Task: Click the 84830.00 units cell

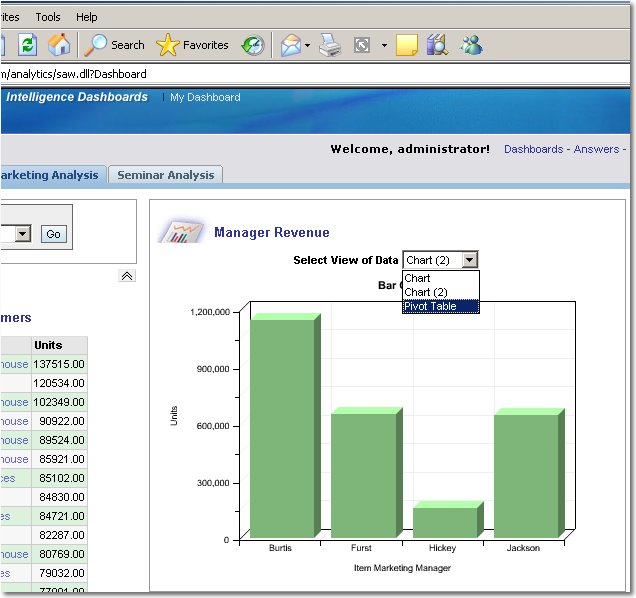Action: (x=59, y=497)
